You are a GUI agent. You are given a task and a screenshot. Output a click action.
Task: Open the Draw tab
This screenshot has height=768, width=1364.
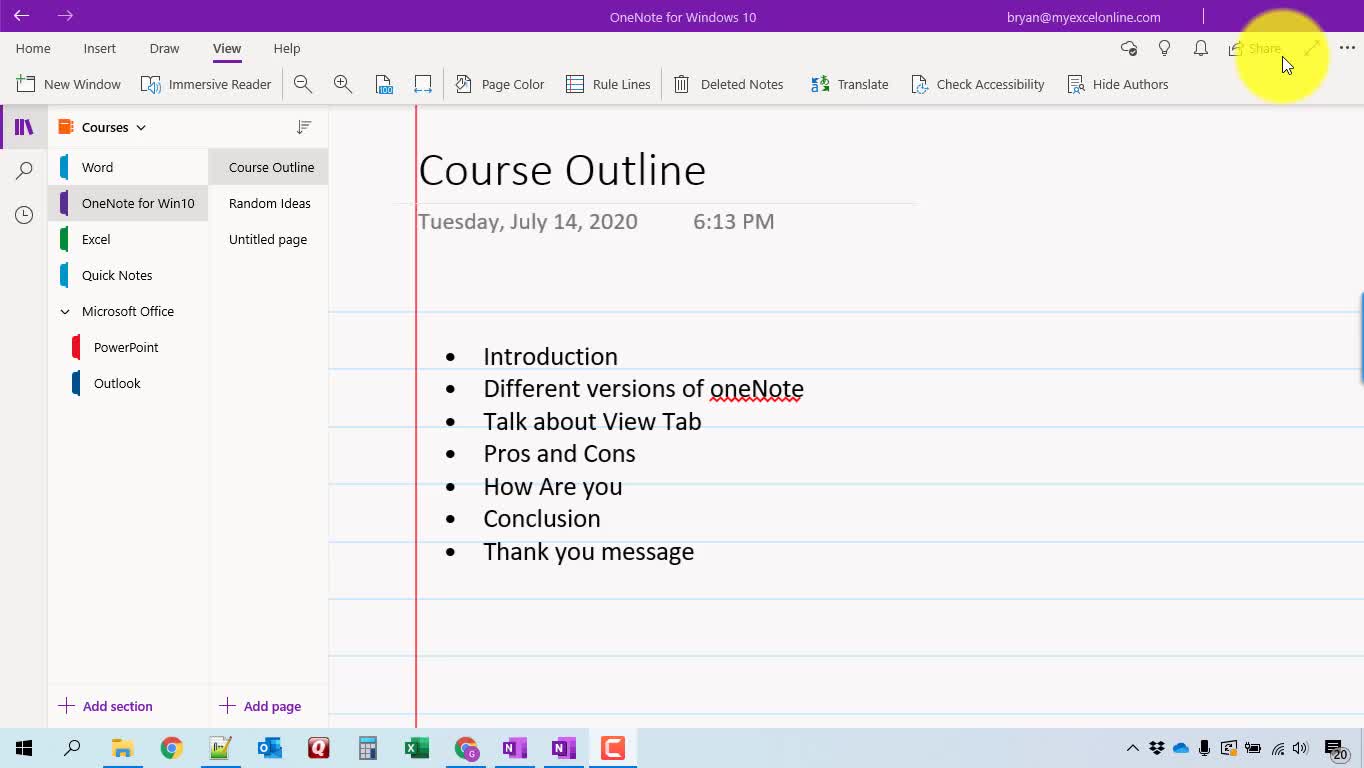[164, 48]
